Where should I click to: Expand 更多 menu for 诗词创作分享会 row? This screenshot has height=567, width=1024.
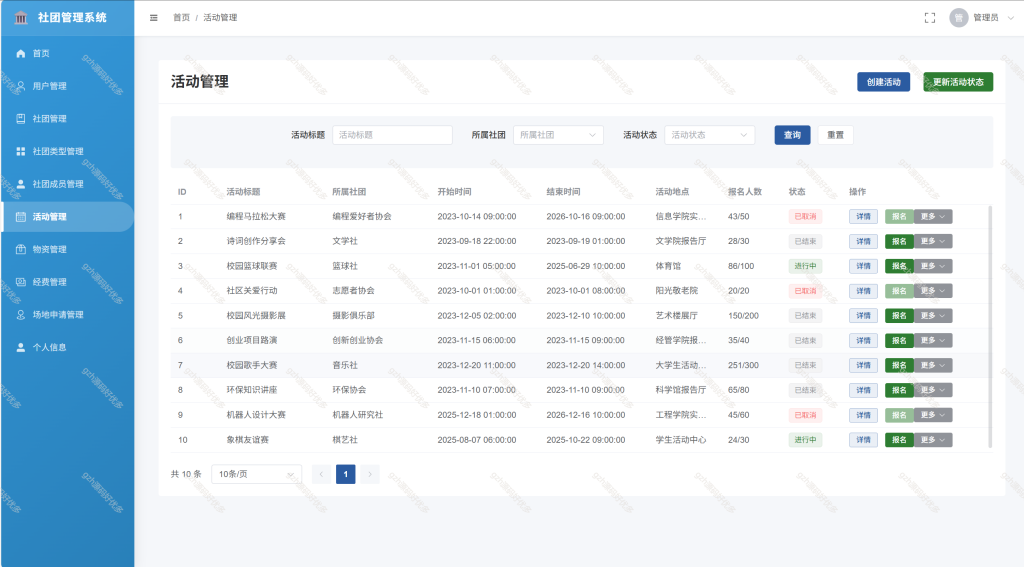pos(933,242)
